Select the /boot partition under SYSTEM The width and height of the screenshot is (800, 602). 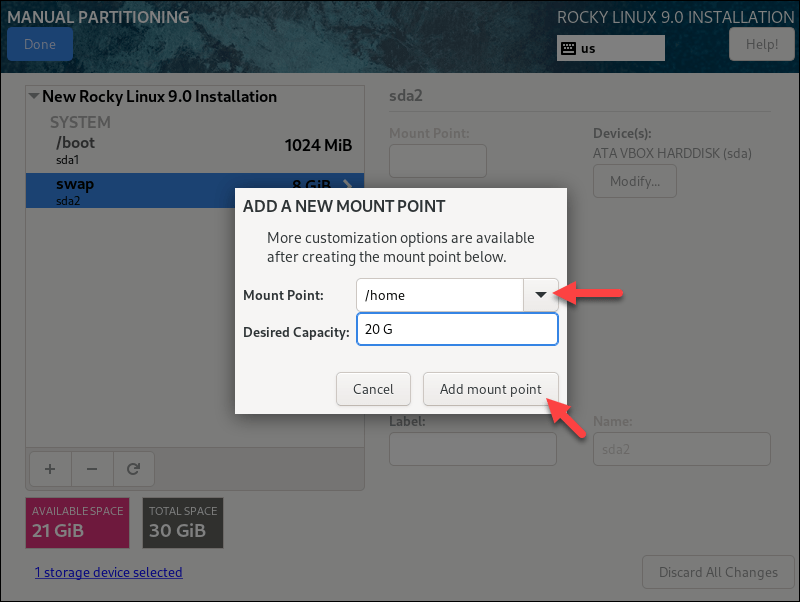click(150, 150)
